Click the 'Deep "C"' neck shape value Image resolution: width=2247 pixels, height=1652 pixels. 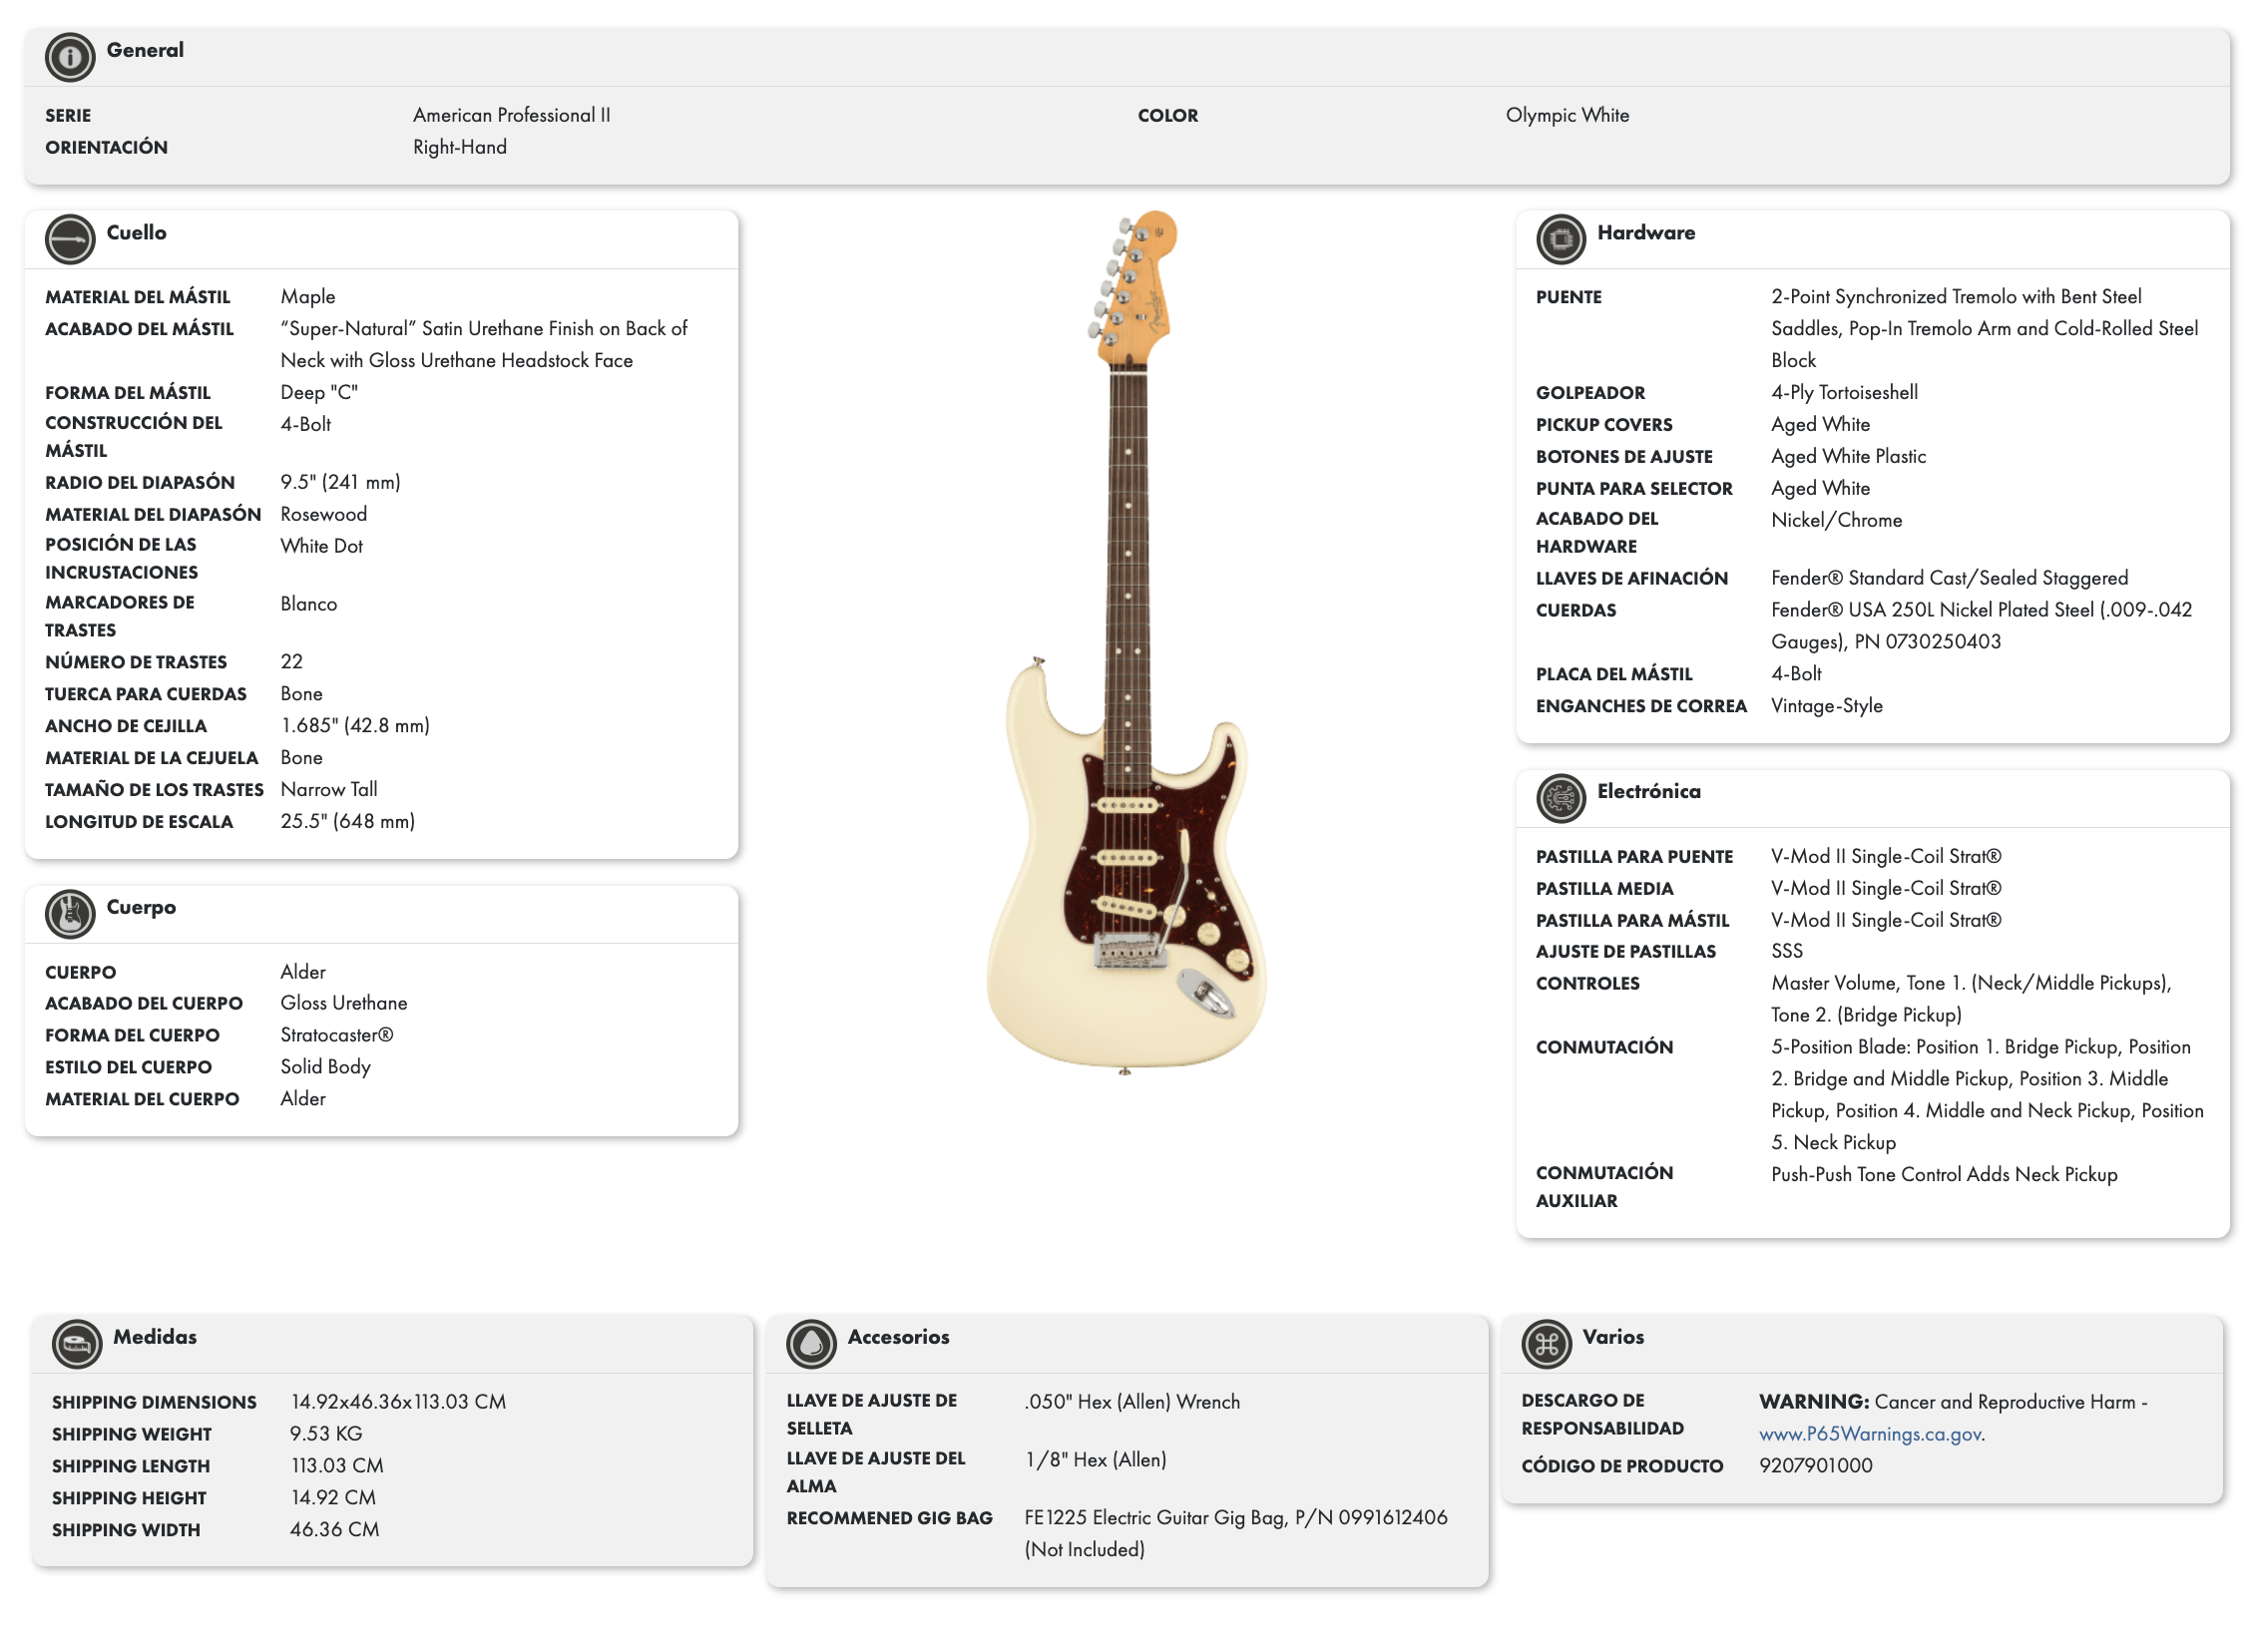point(319,393)
